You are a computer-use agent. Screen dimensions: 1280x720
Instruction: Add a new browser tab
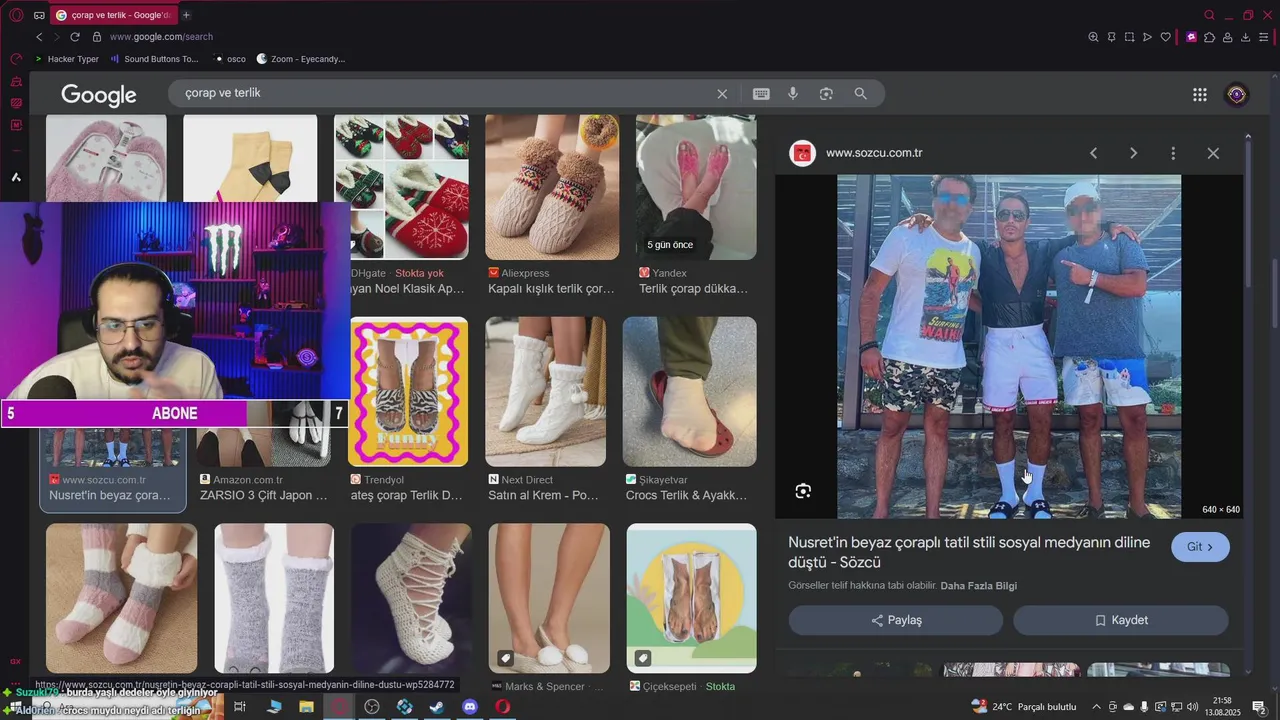[x=186, y=15]
